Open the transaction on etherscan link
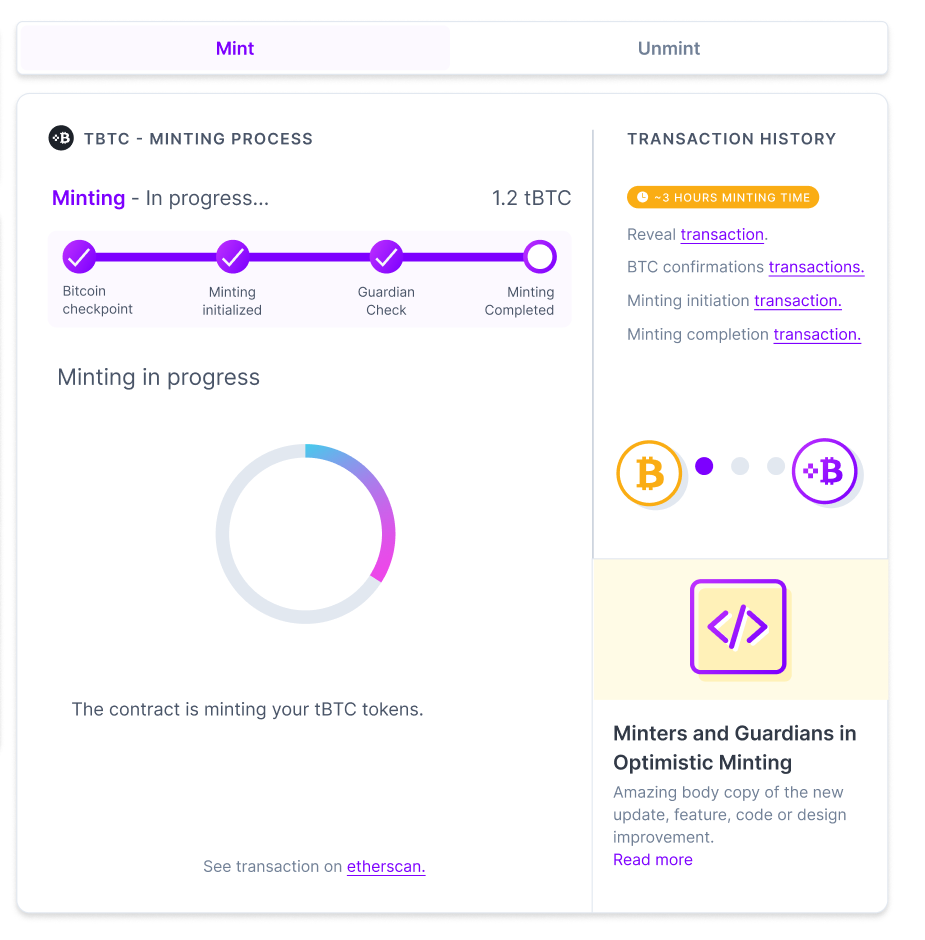The image size is (925, 940). tap(385, 866)
